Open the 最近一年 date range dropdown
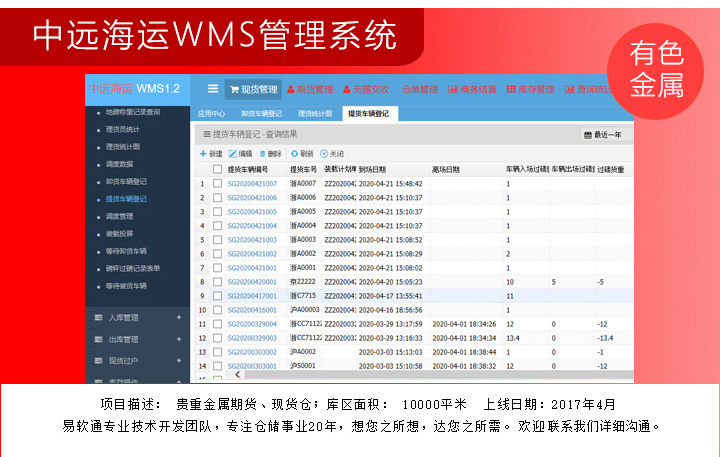This screenshot has height=457, width=720. click(601, 134)
